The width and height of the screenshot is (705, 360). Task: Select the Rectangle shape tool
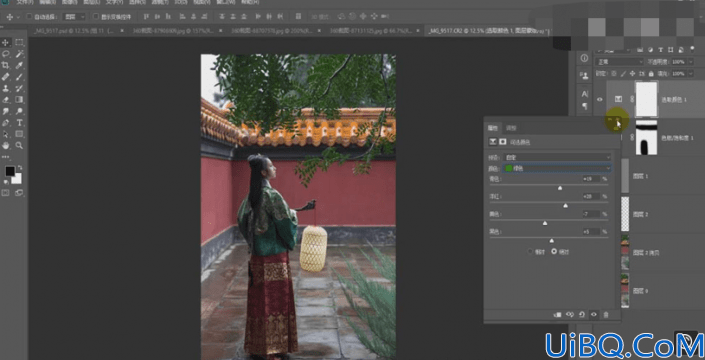(19, 134)
